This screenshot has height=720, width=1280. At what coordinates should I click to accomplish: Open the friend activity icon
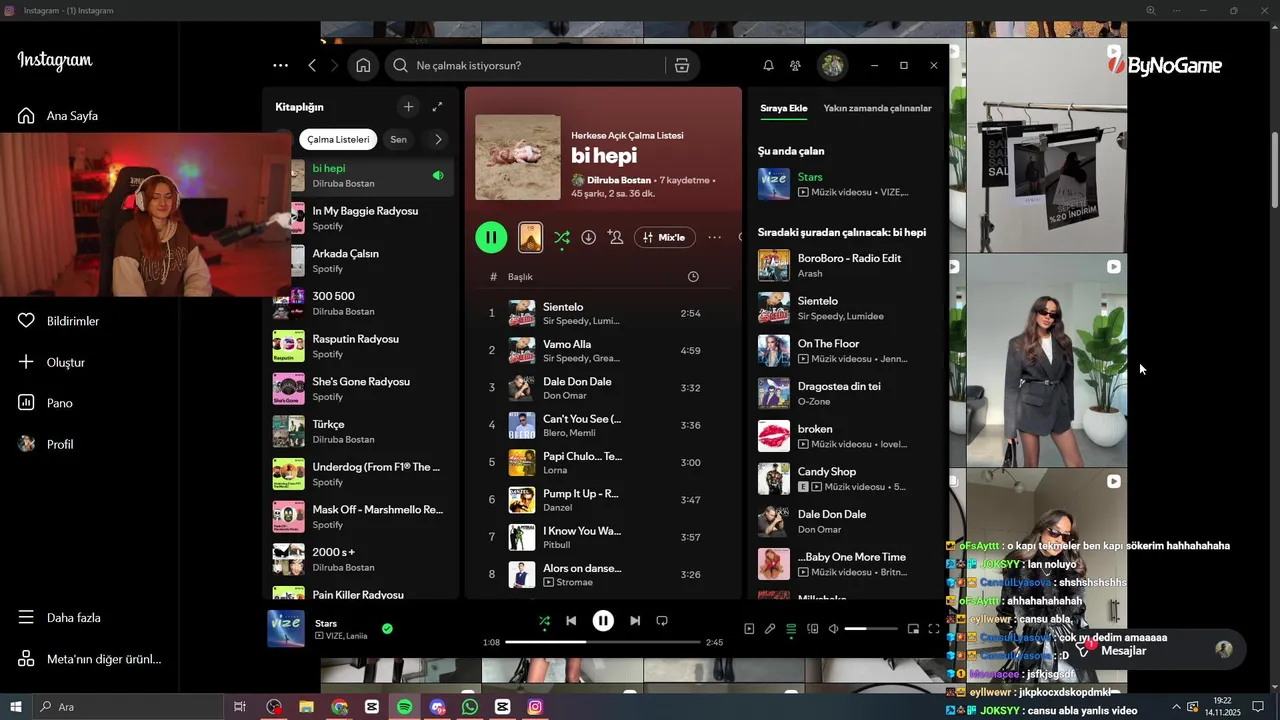pyautogui.click(x=795, y=65)
